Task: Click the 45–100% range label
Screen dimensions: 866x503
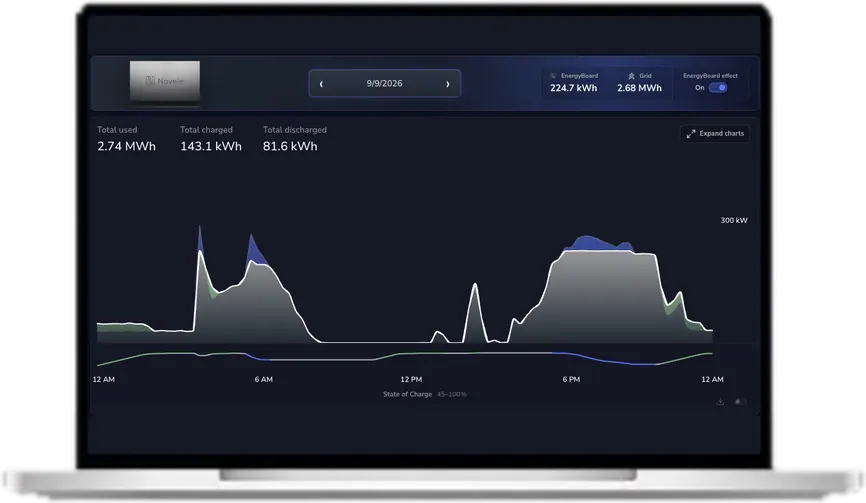Action: click(x=452, y=394)
